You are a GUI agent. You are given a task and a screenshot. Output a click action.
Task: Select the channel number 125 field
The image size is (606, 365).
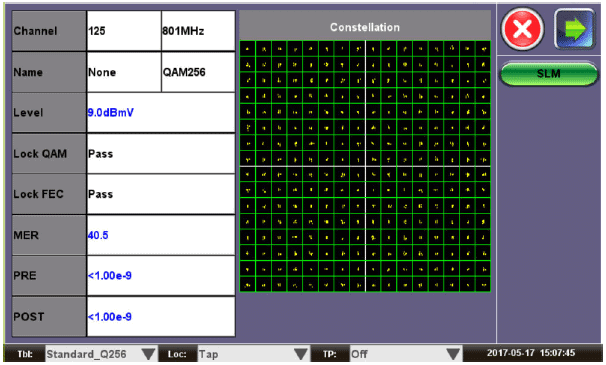[x=124, y=31]
